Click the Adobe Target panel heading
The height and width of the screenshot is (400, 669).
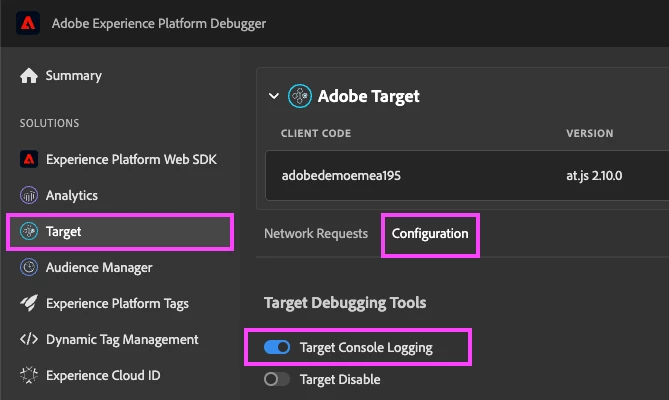(x=369, y=96)
